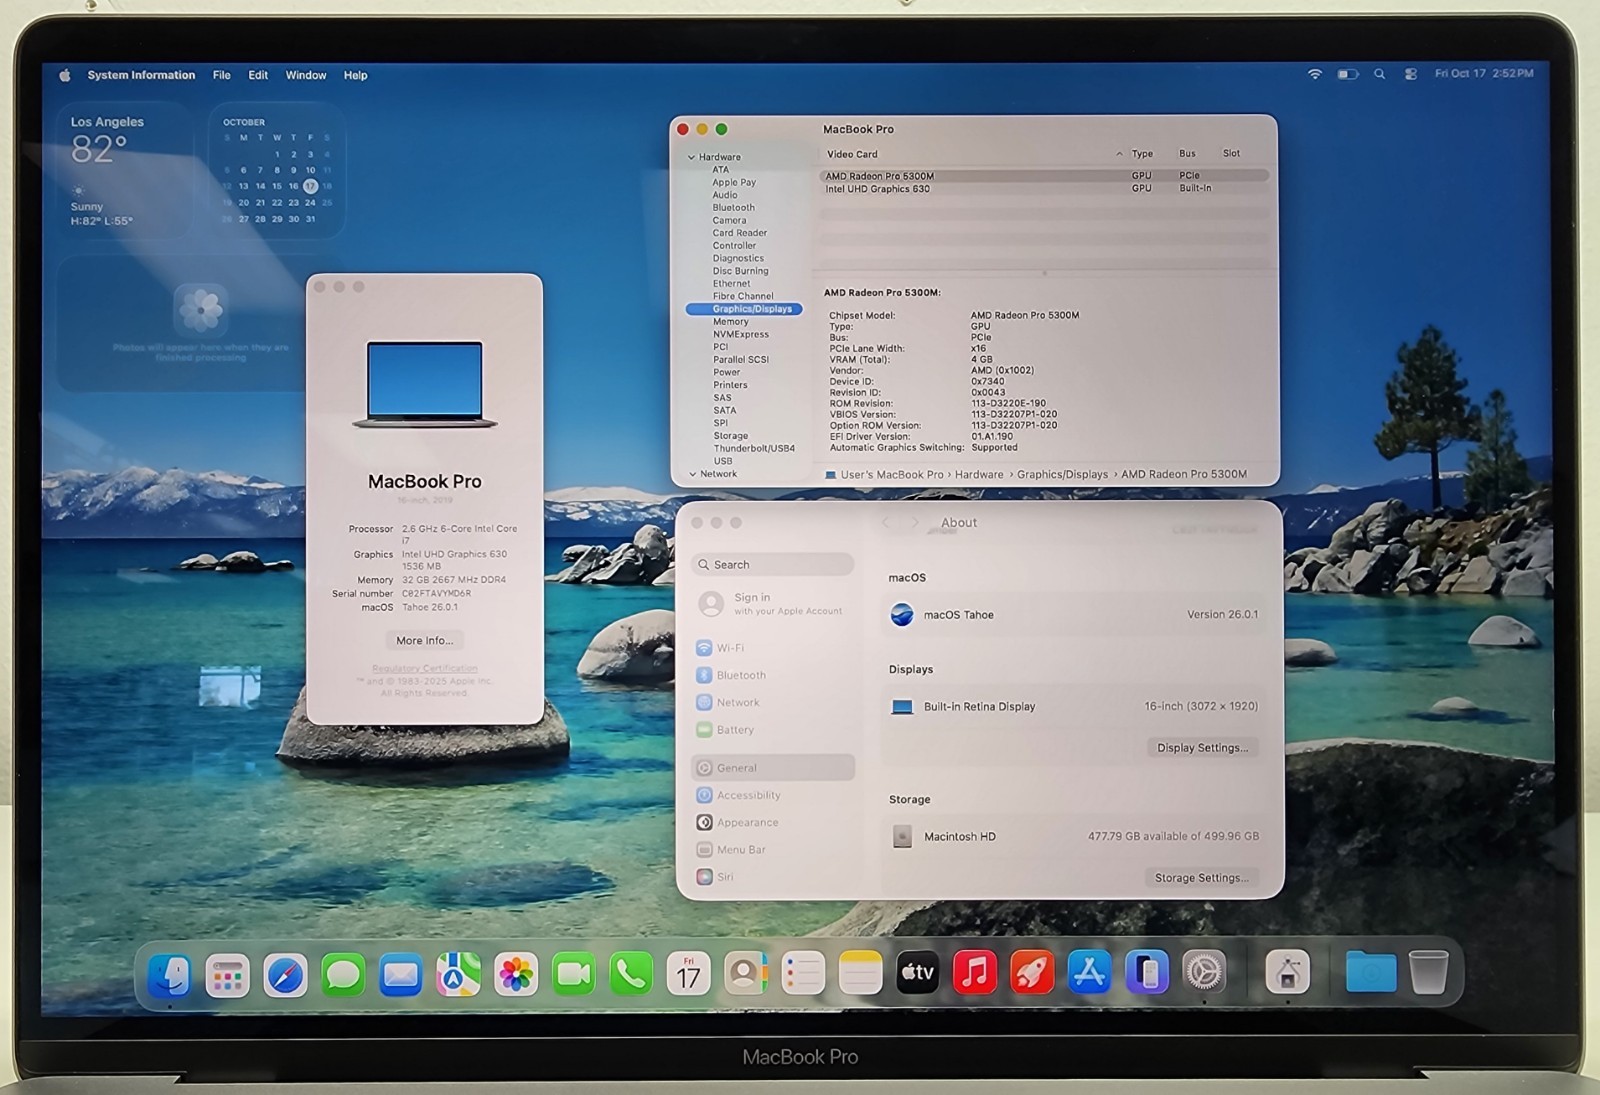Viewport: 1600px width, 1095px height.
Task: Launch Apple TV from the Dock
Action: [x=917, y=974]
